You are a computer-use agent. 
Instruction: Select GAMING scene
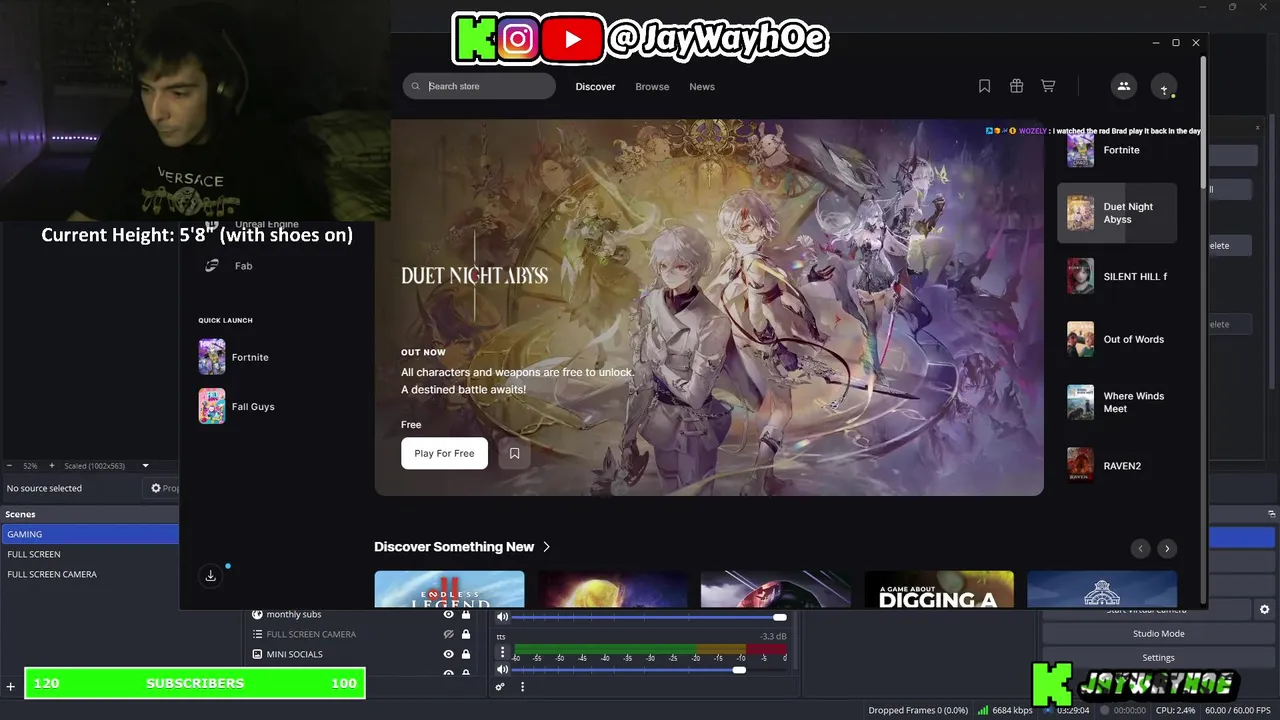[90, 534]
